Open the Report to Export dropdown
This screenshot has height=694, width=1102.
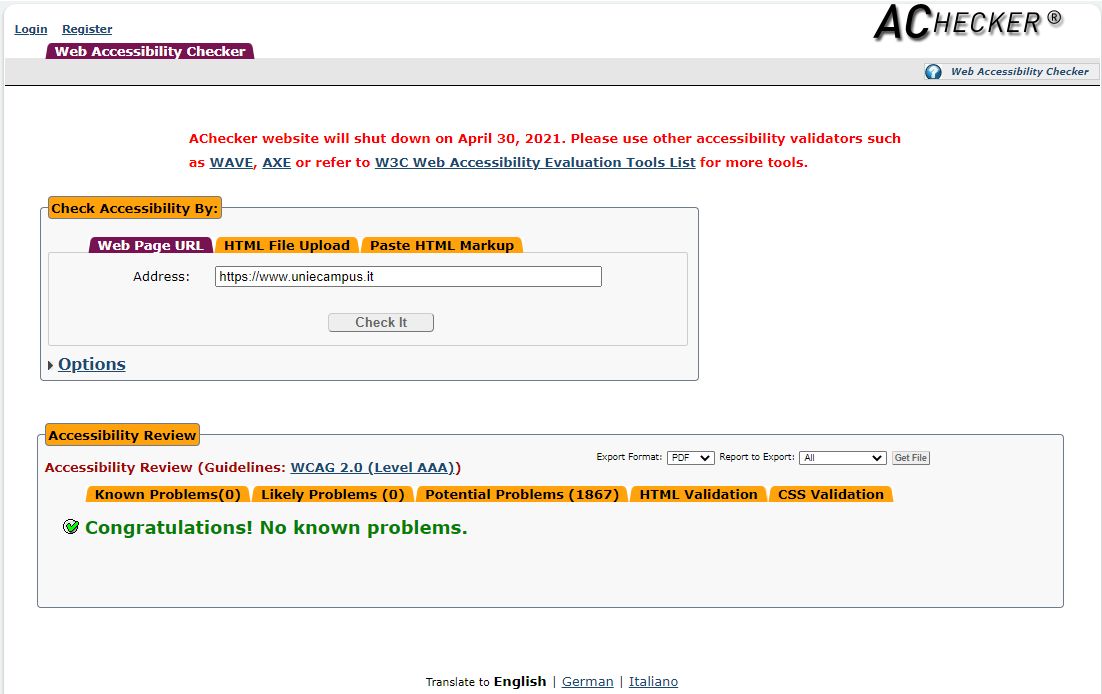[843, 458]
